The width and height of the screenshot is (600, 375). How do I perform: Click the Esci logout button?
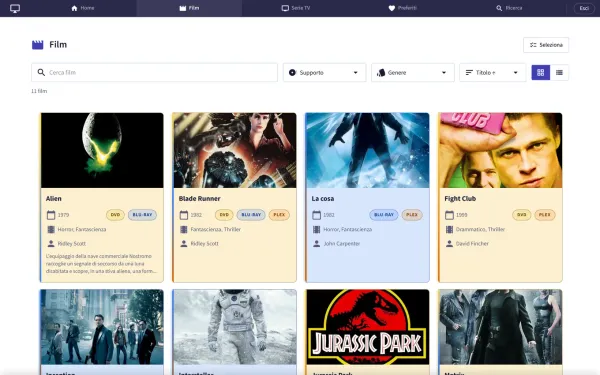click(584, 8)
